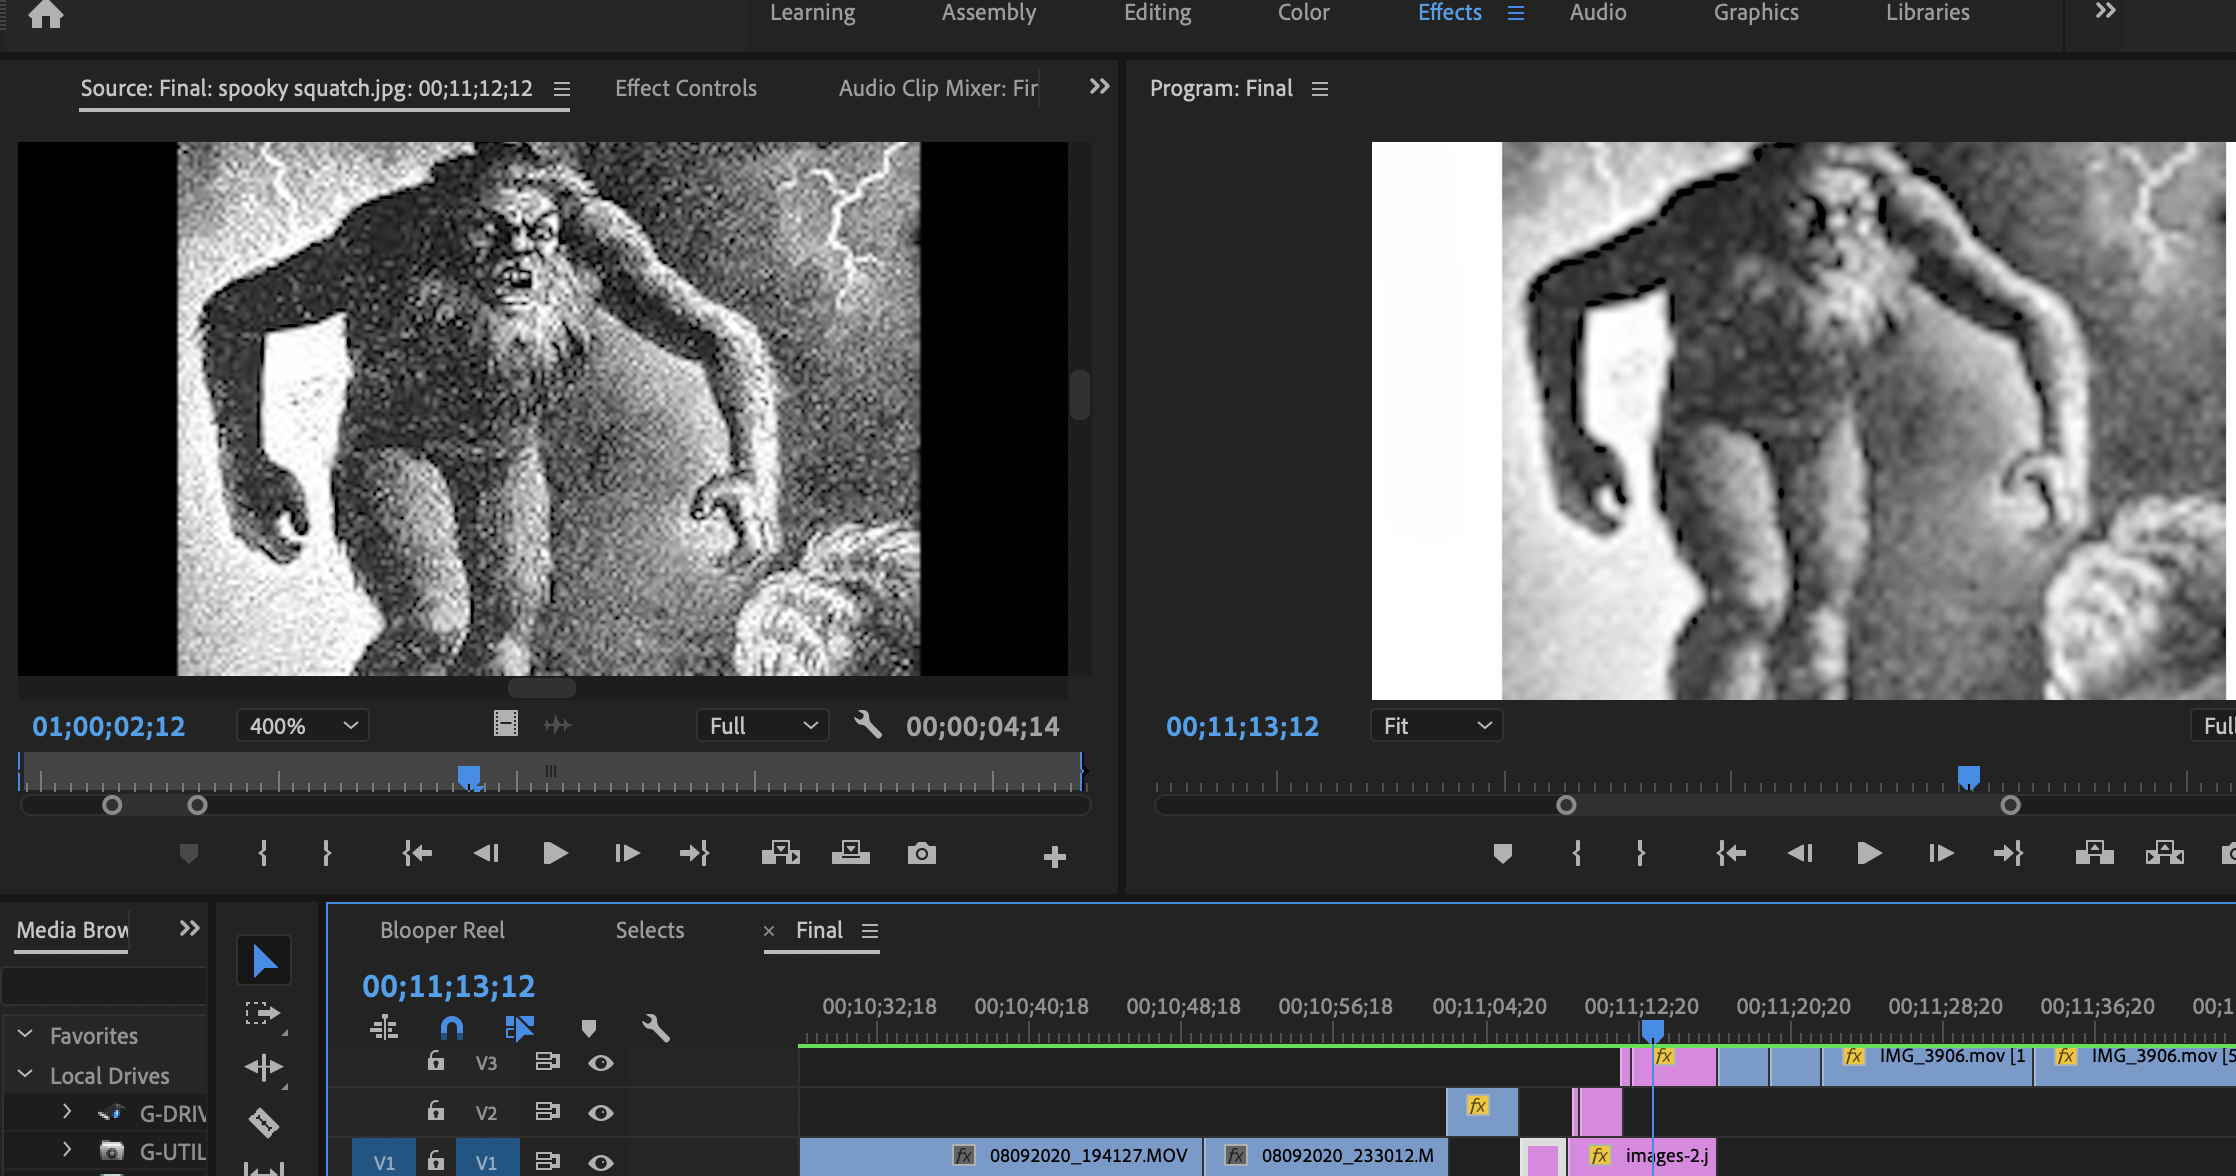
Task: Go to the Home screen
Action: [x=46, y=15]
